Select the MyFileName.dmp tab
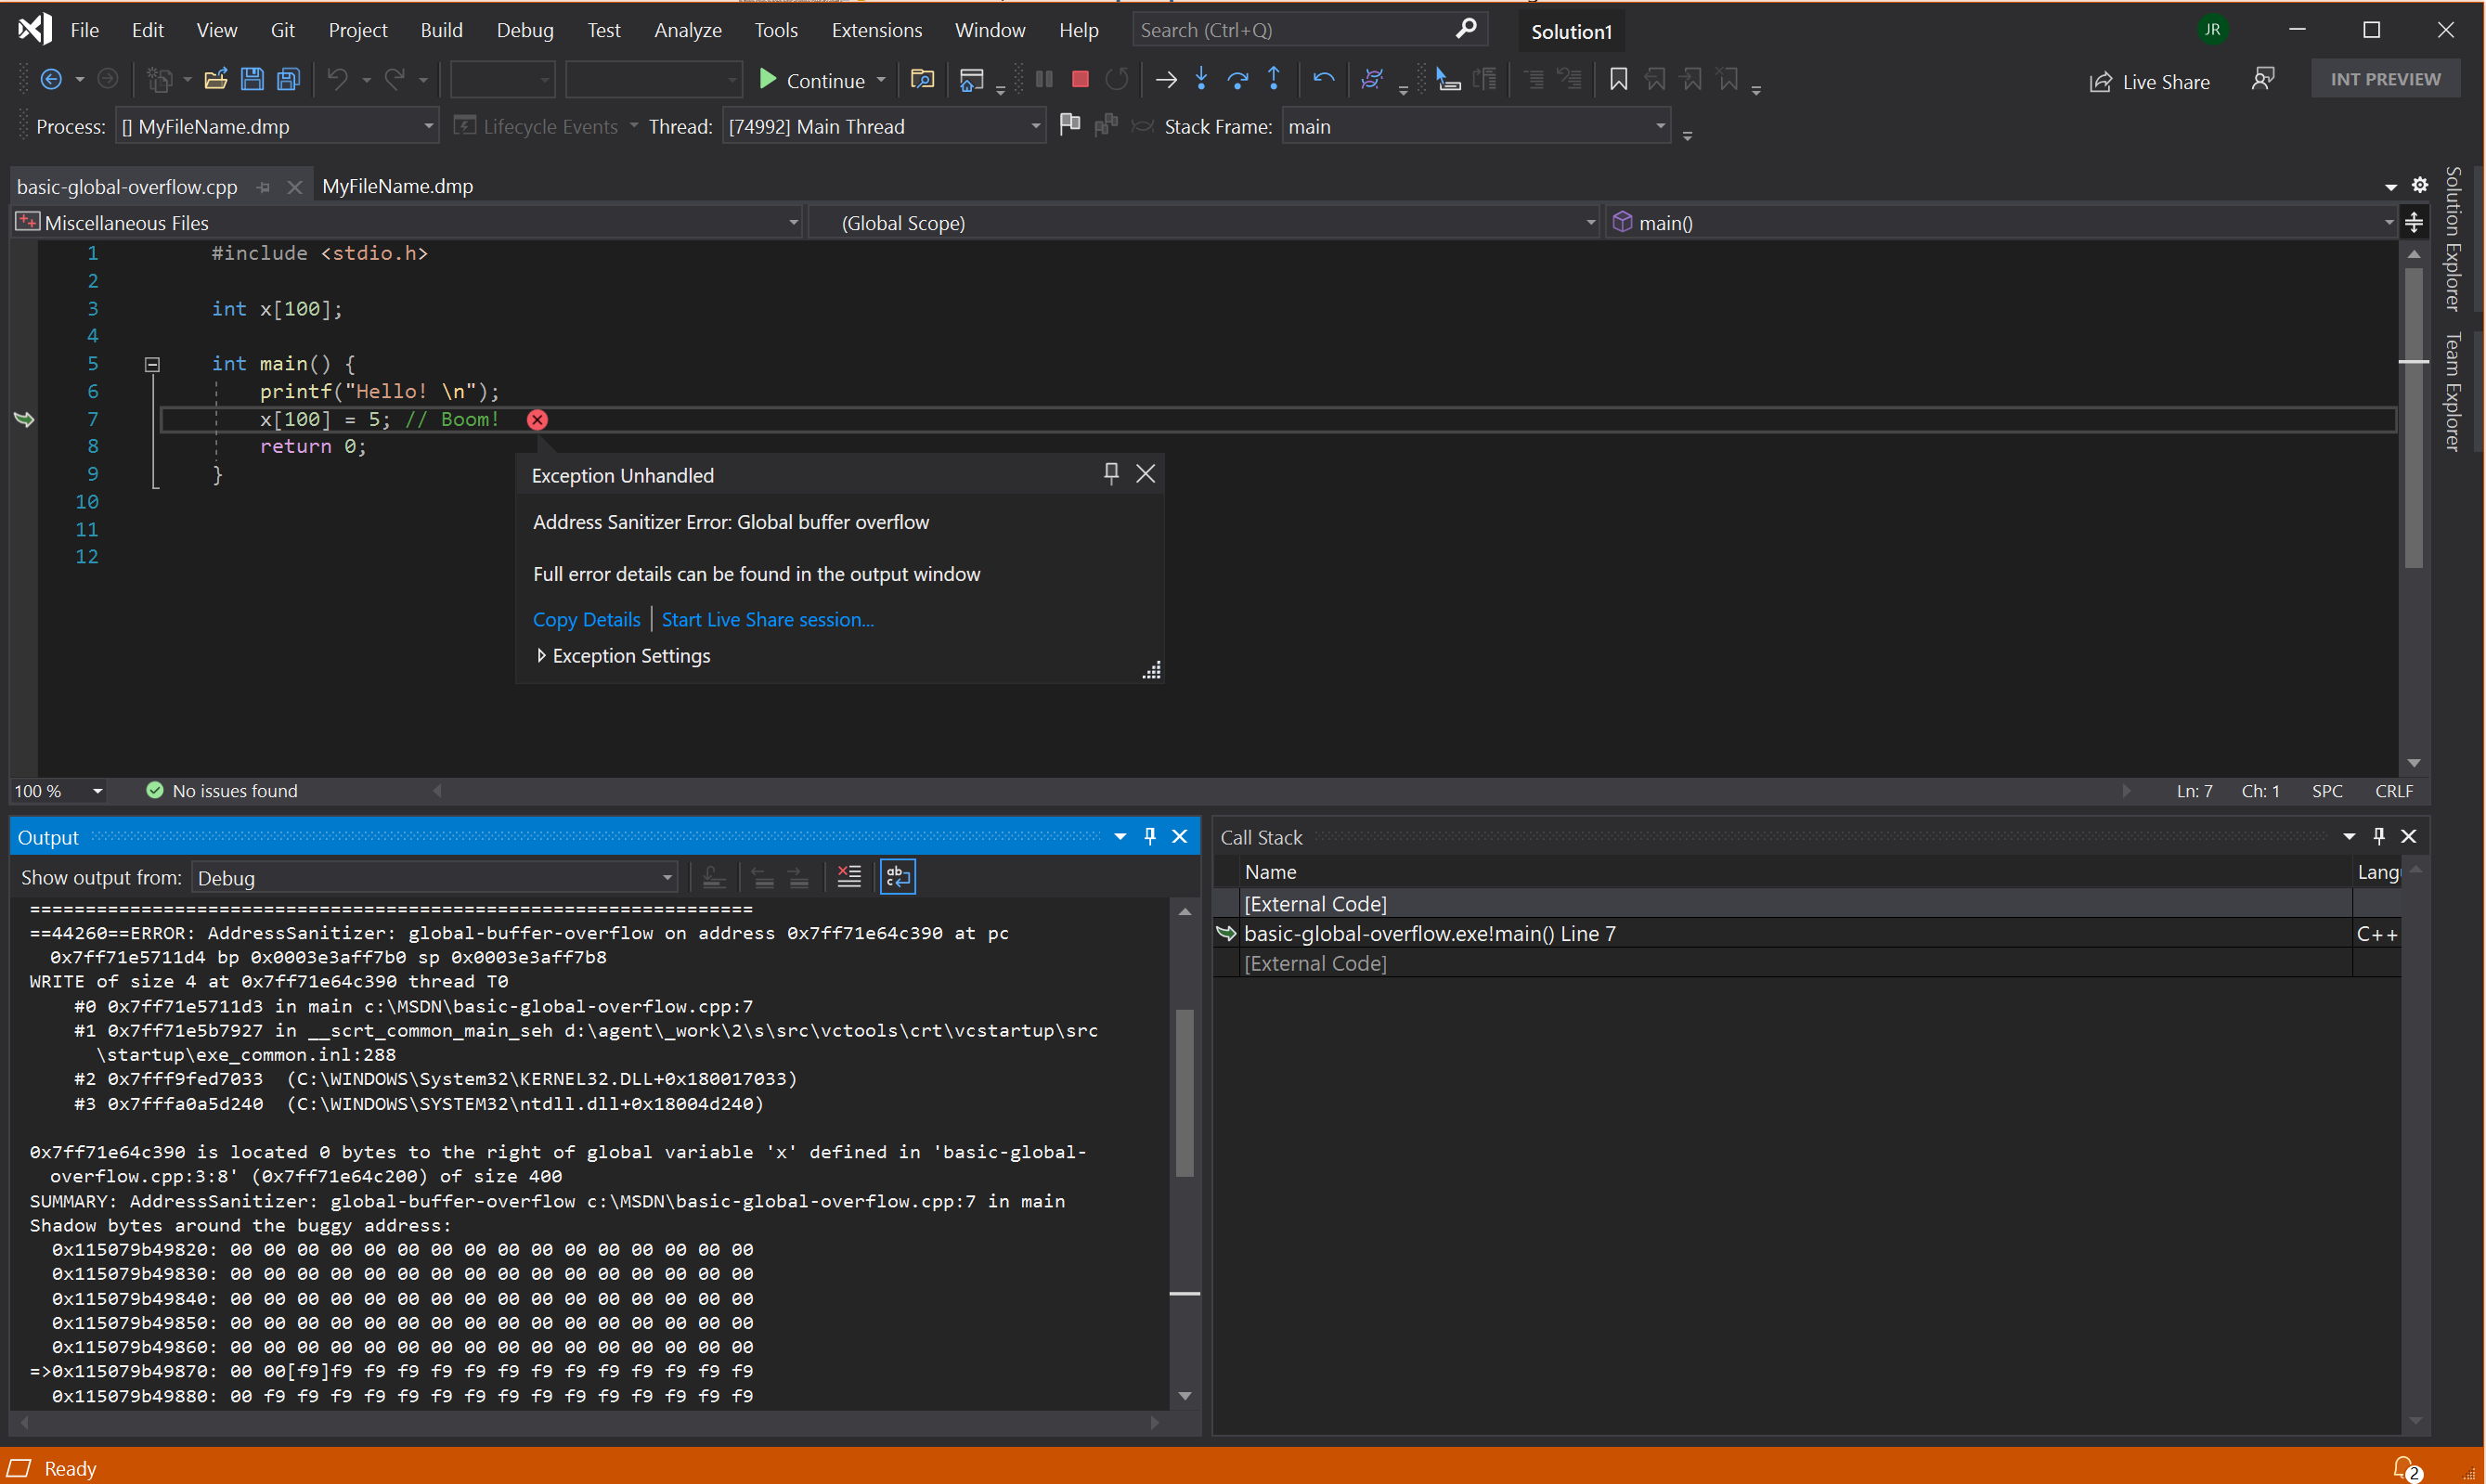This screenshot has width=2486, height=1484. pos(395,186)
